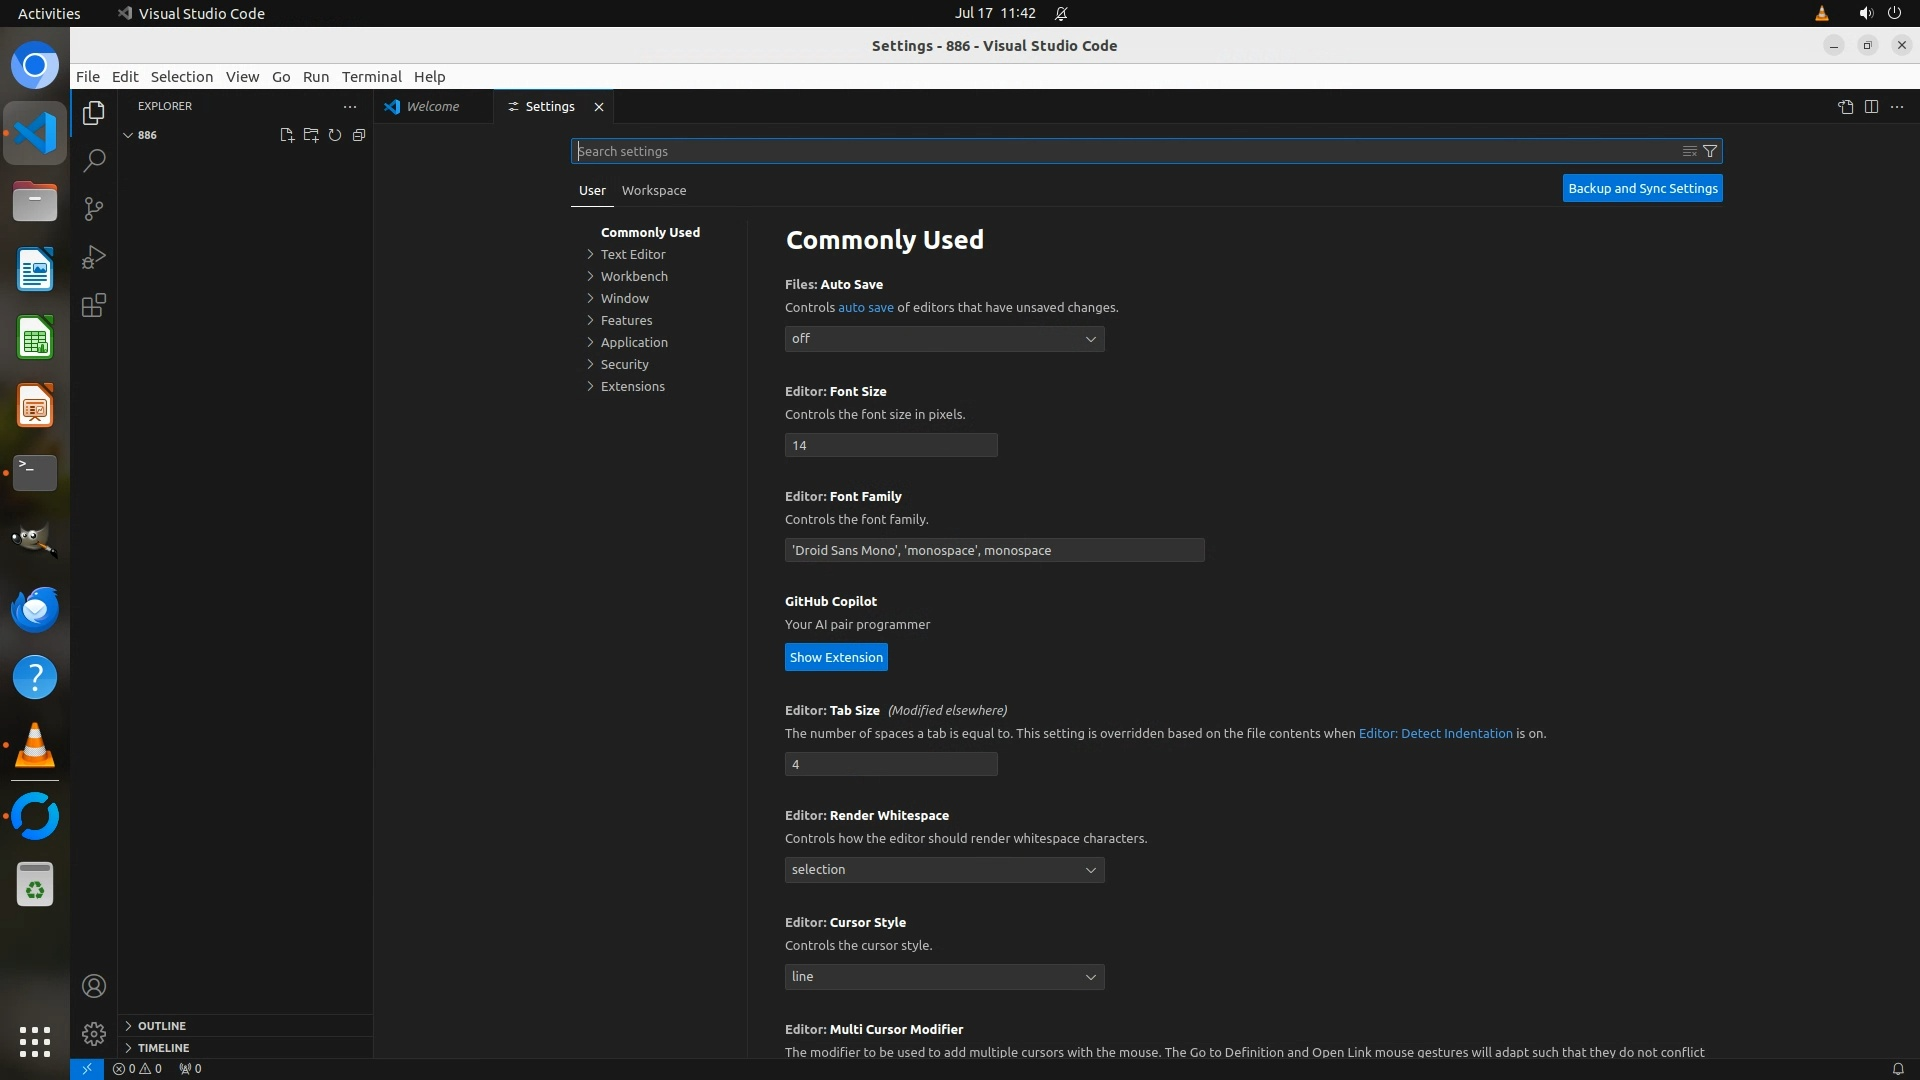
Task: Open the Search view in activity bar
Action: coord(94,161)
